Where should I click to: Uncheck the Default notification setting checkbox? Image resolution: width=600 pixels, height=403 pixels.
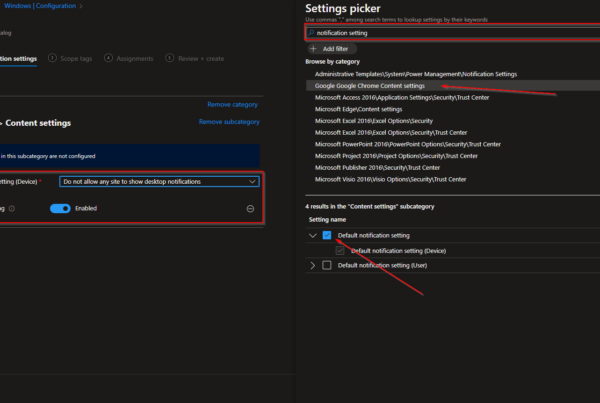coord(327,235)
